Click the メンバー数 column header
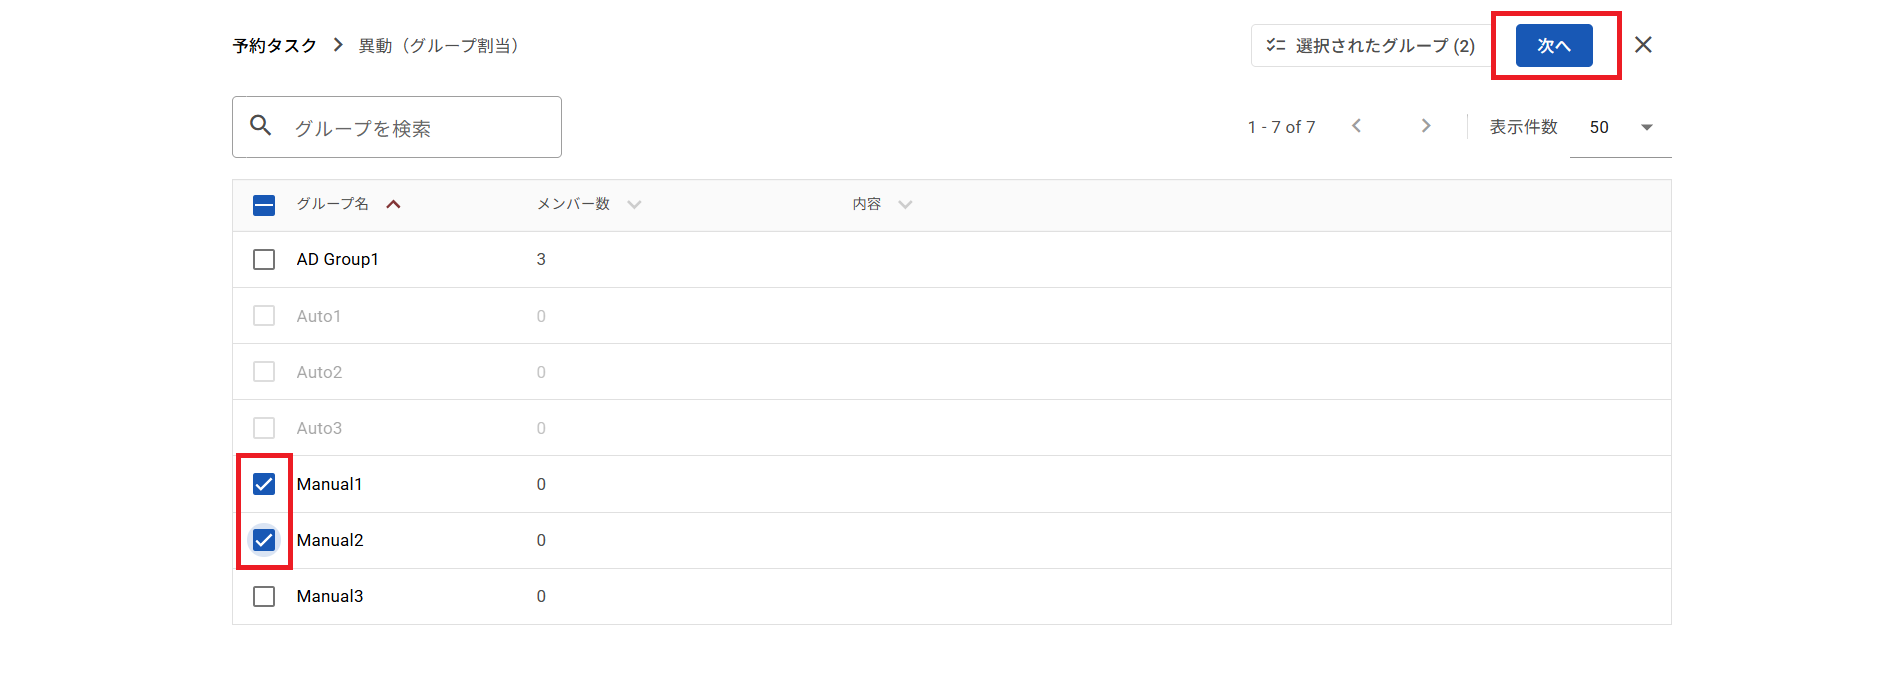Image resolution: width=1898 pixels, height=698 pixels. coord(573,204)
